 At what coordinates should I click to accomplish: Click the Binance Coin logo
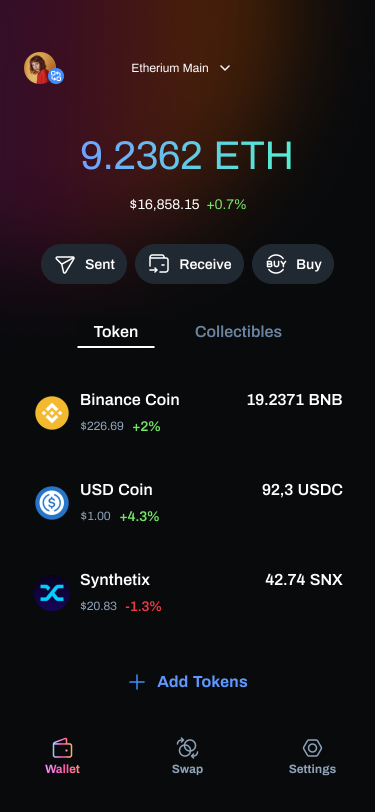(x=52, y=413)
